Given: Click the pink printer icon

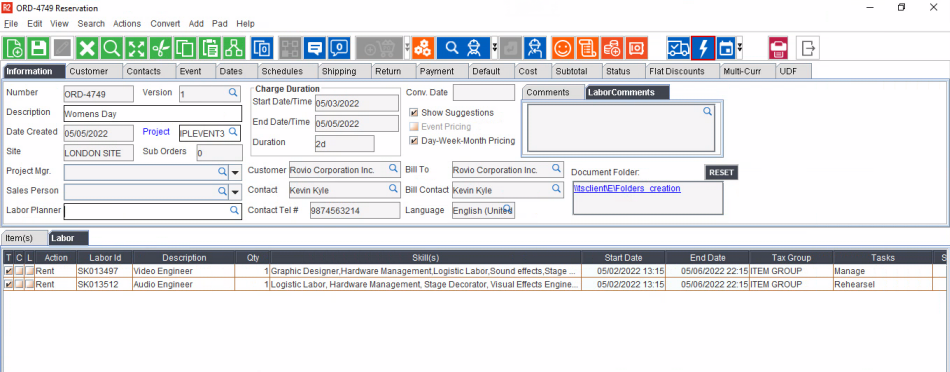Looking at the screenshot, I should click(x=780, y=48).
